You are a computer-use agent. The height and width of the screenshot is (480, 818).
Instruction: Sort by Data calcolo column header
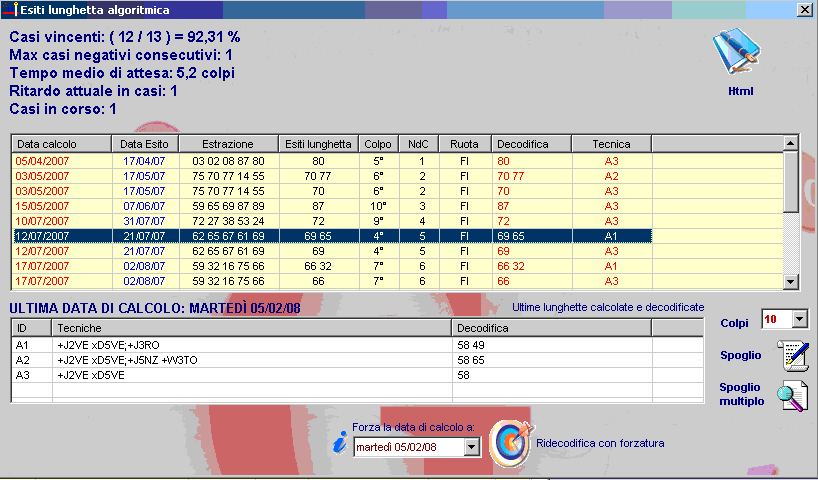pos(62,144)
